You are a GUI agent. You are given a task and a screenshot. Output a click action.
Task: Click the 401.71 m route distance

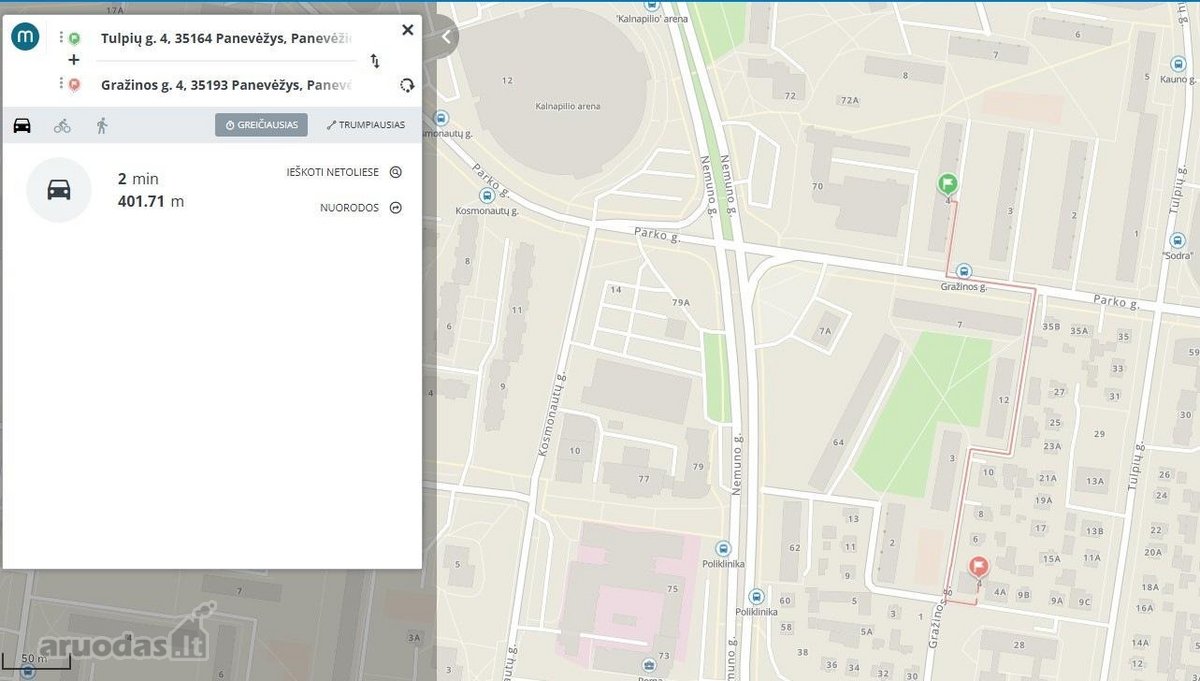pos(151,201)
